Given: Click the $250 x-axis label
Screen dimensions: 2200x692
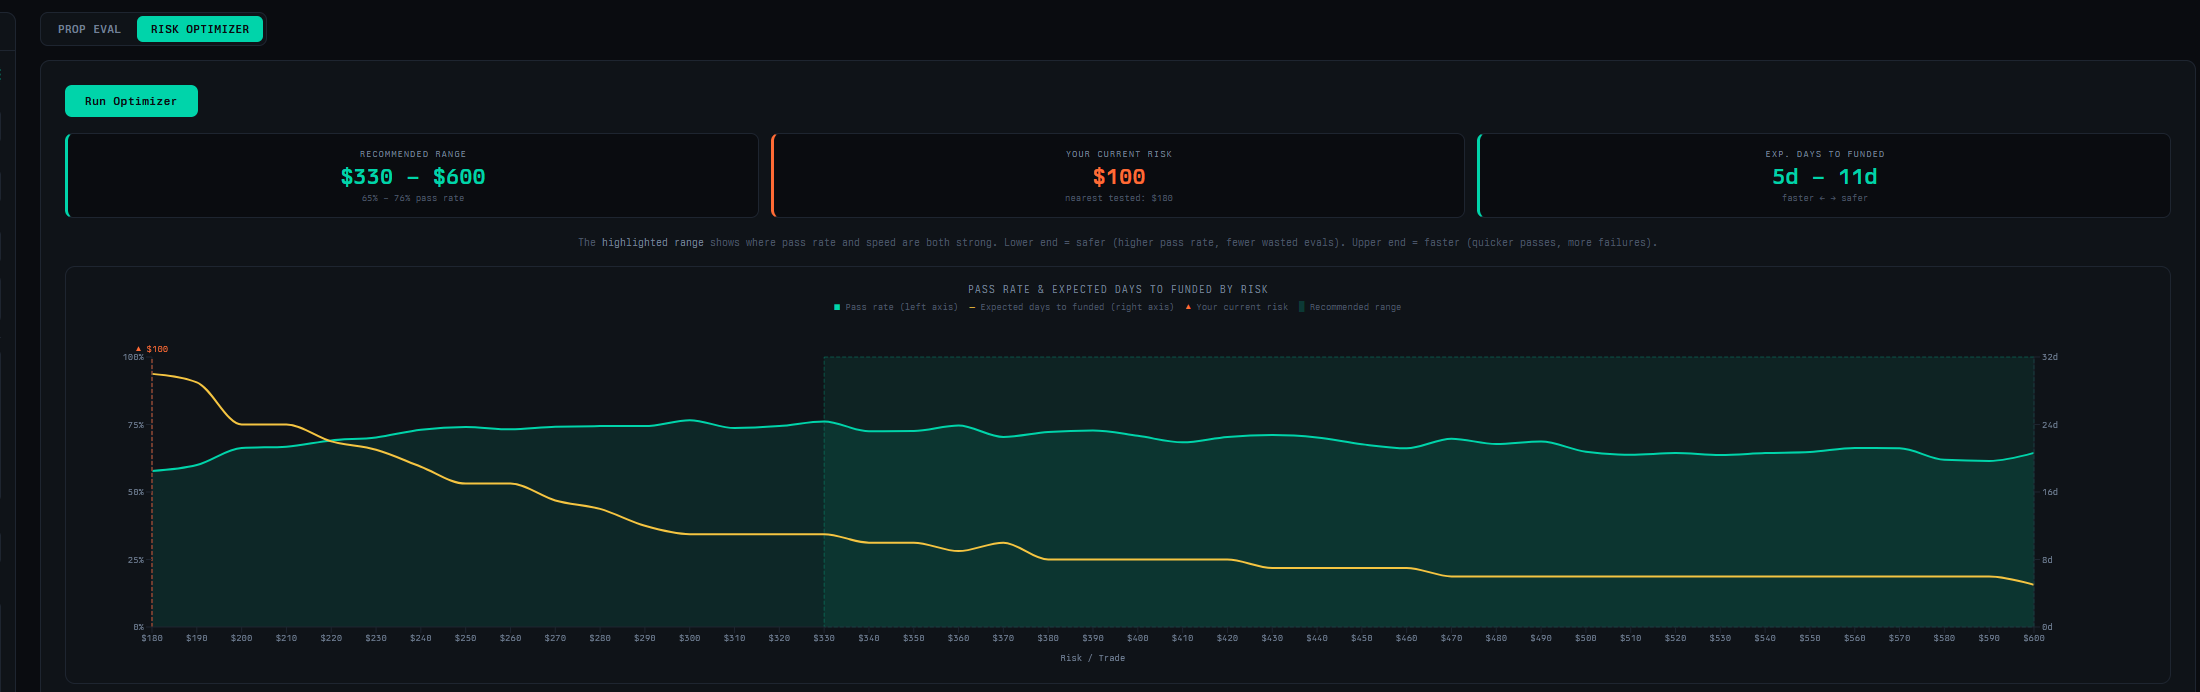Looking at the screenshot, I should click(x=465, y=638).
